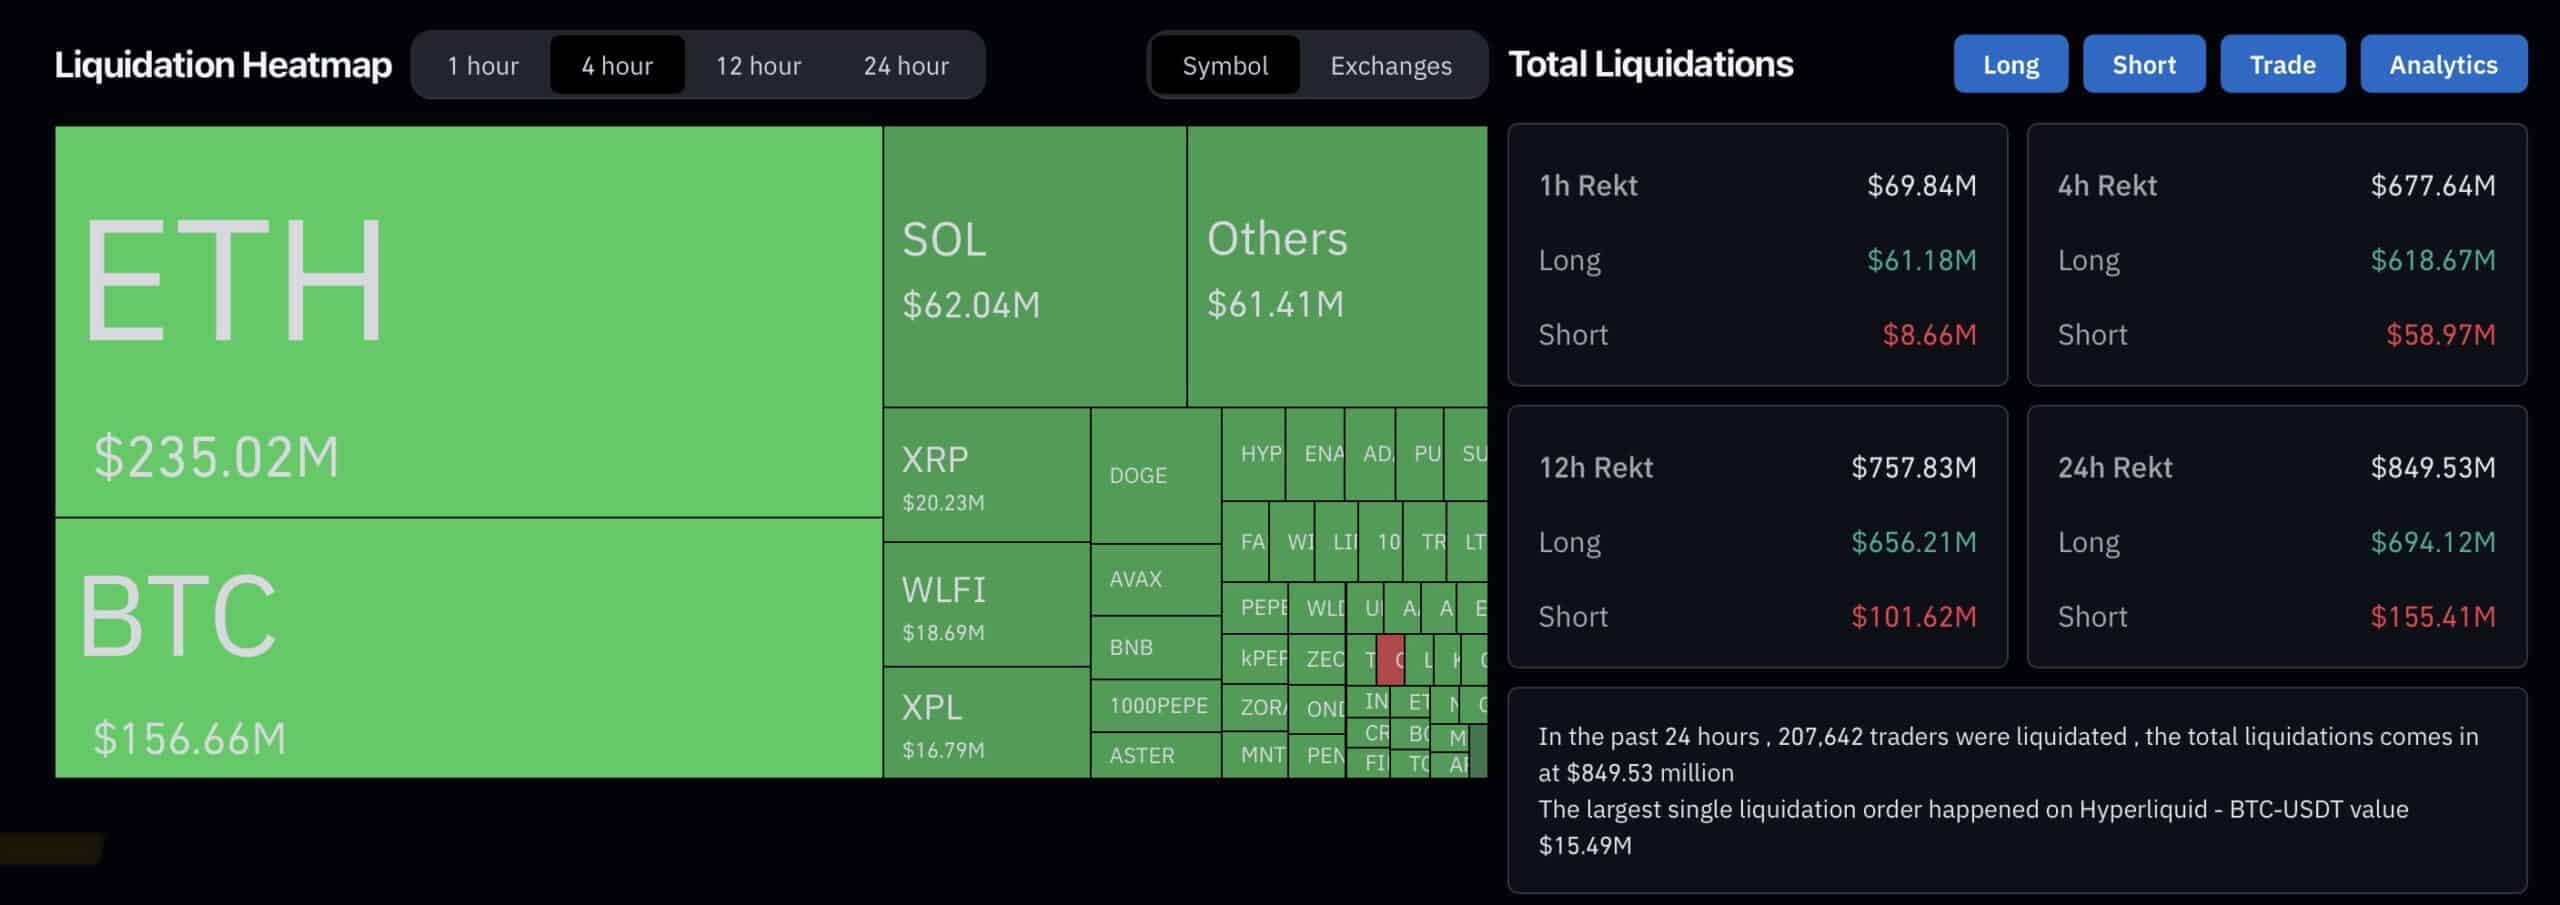The width and height of the screenshot is (2560, 905).
Task: Open the WLFI heatmap tile
Action: point(986,605)
